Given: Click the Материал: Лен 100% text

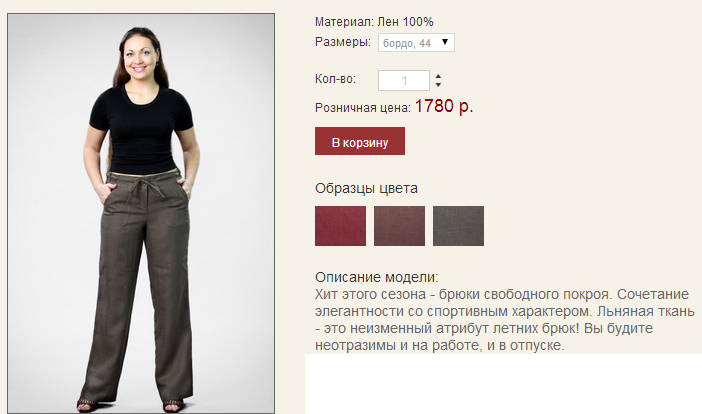Looking at the screenshot, I should pyautogui.click(x=374, y=21).
